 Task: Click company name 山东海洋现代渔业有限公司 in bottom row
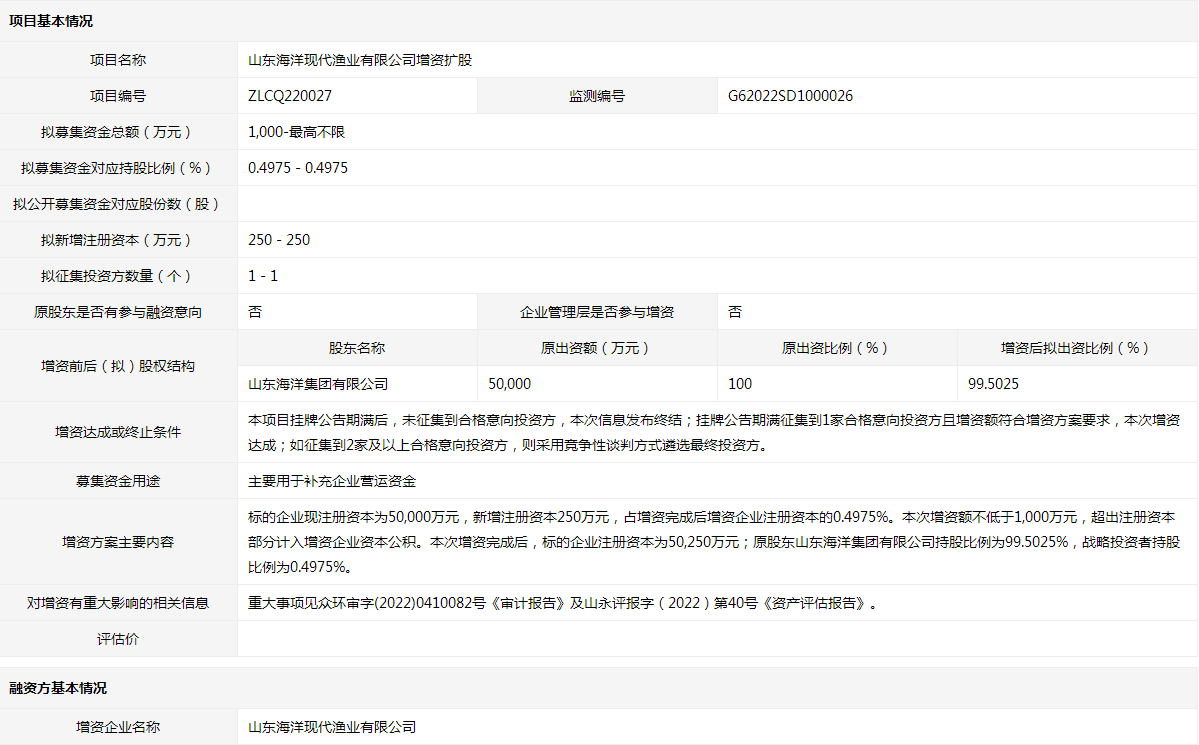[332, 727]
